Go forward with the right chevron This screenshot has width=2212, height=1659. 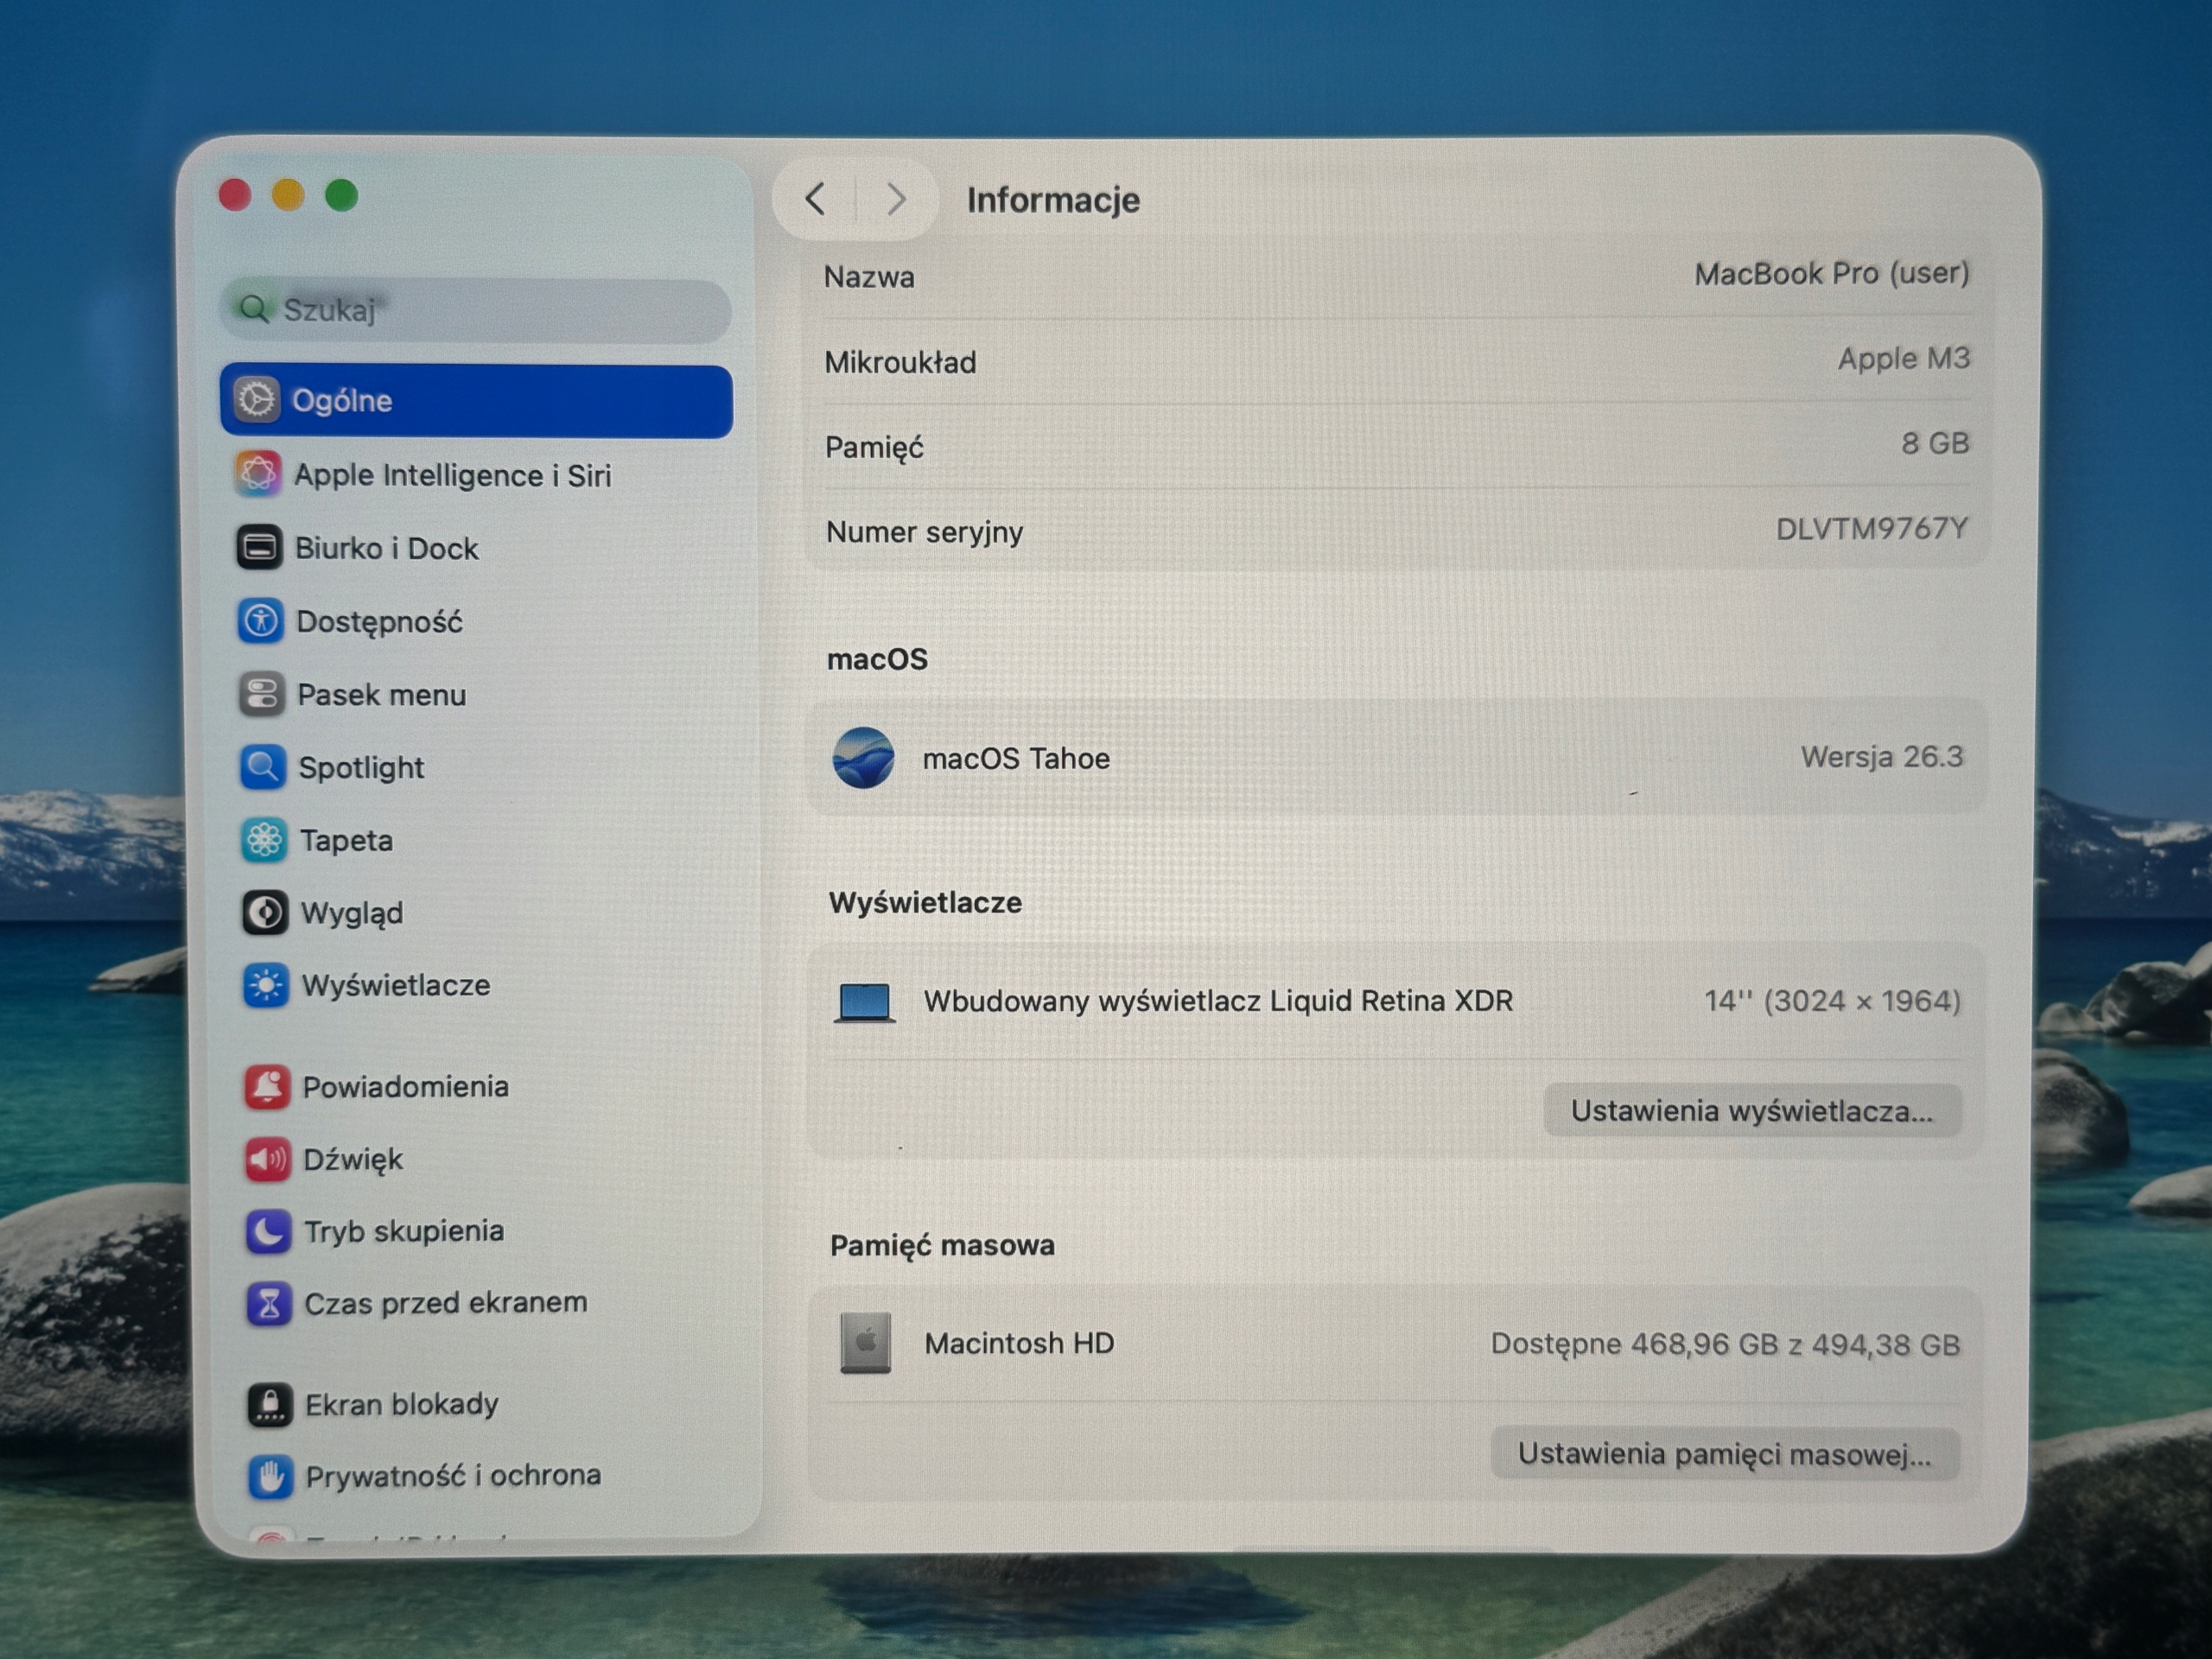896,199
